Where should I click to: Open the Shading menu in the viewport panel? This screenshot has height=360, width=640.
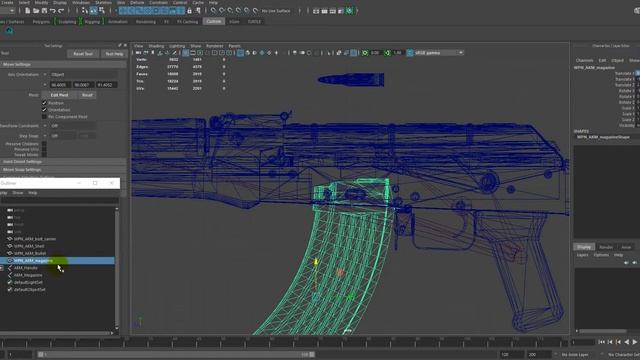pos(156,46)
